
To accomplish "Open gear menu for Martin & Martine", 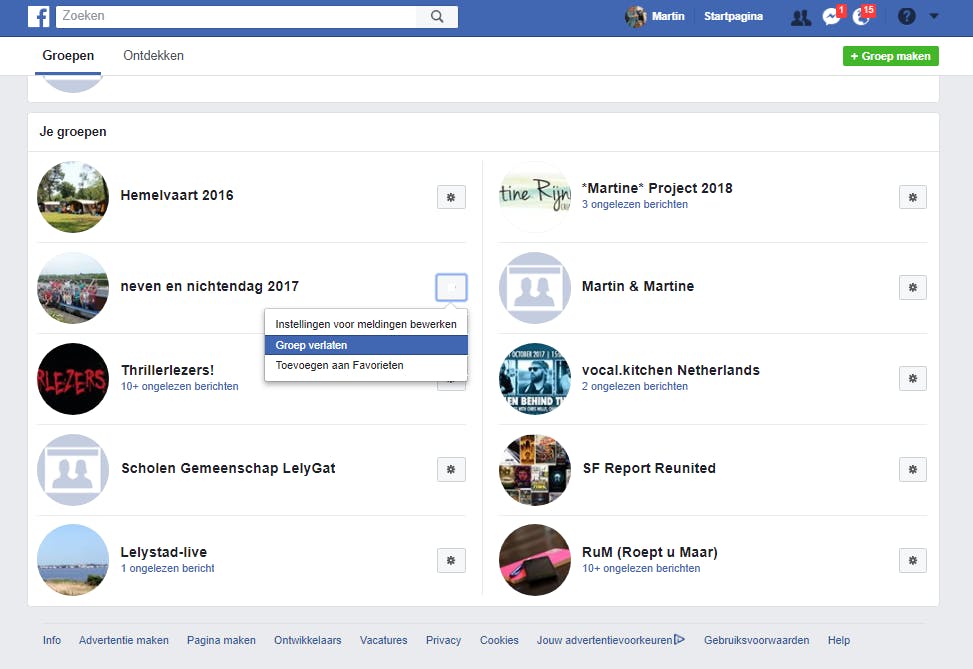I will click(913, 287).
